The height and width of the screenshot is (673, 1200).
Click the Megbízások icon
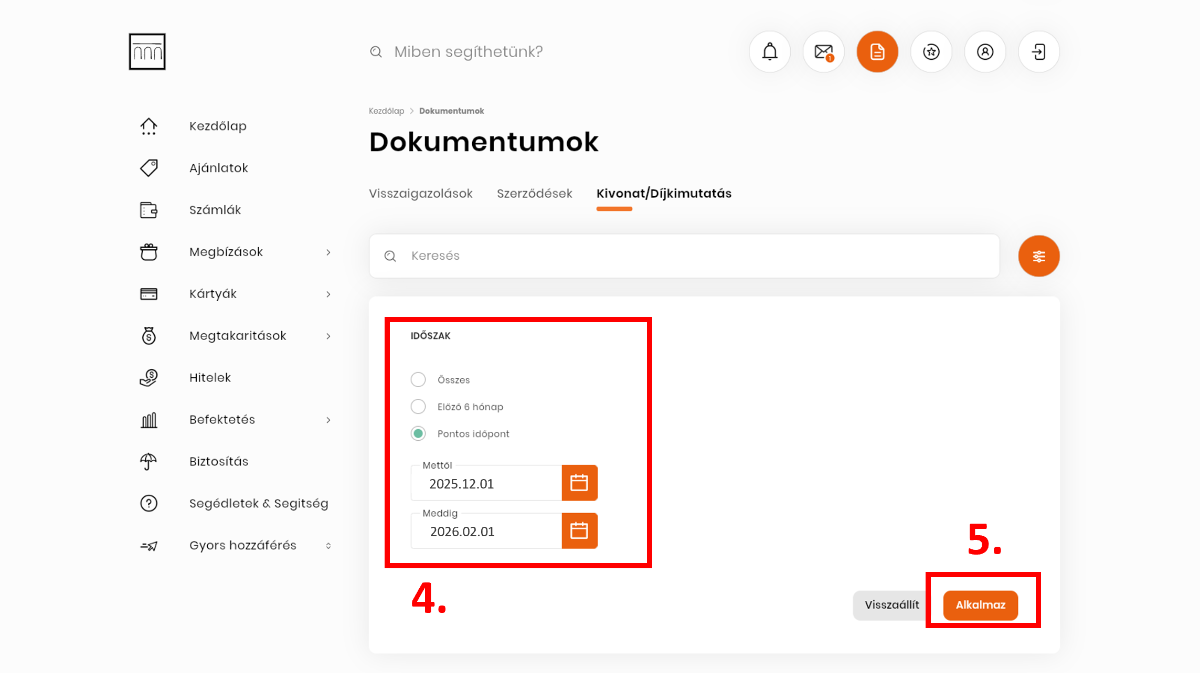tap(149, 252)
